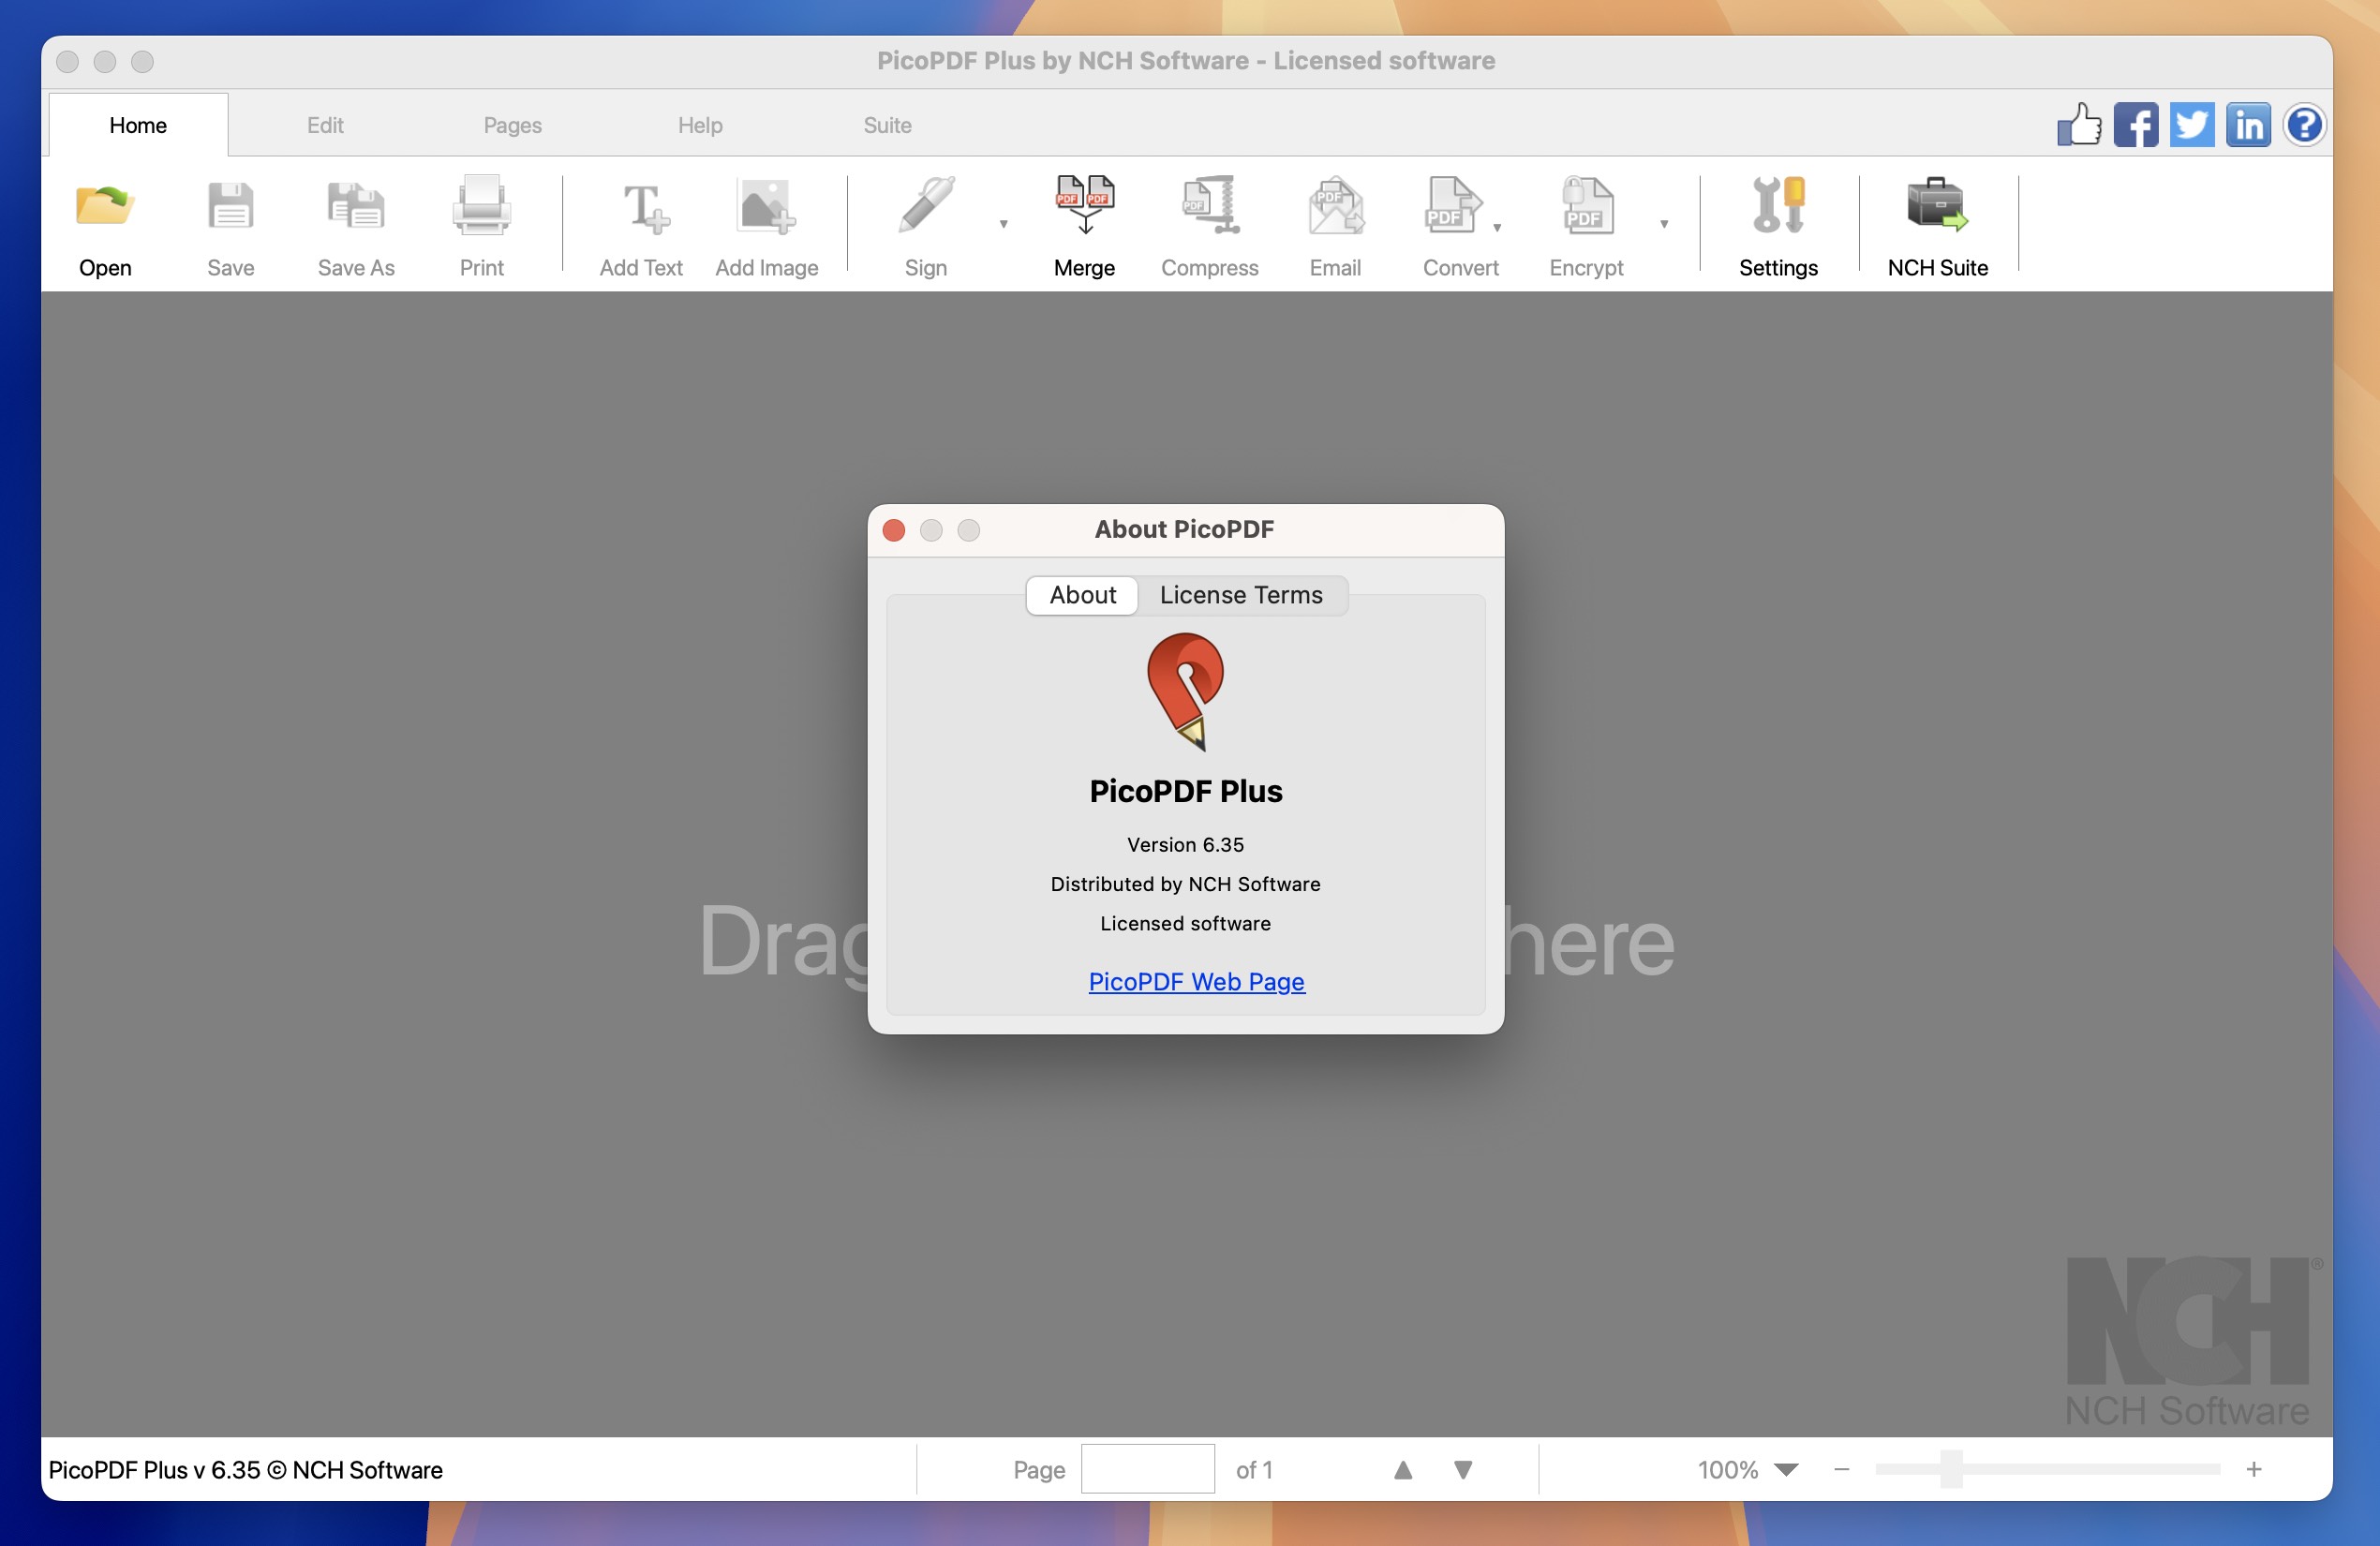Switch to the Suite tab
This screenshot has height=1546, width=2380.
click(887, 125)
